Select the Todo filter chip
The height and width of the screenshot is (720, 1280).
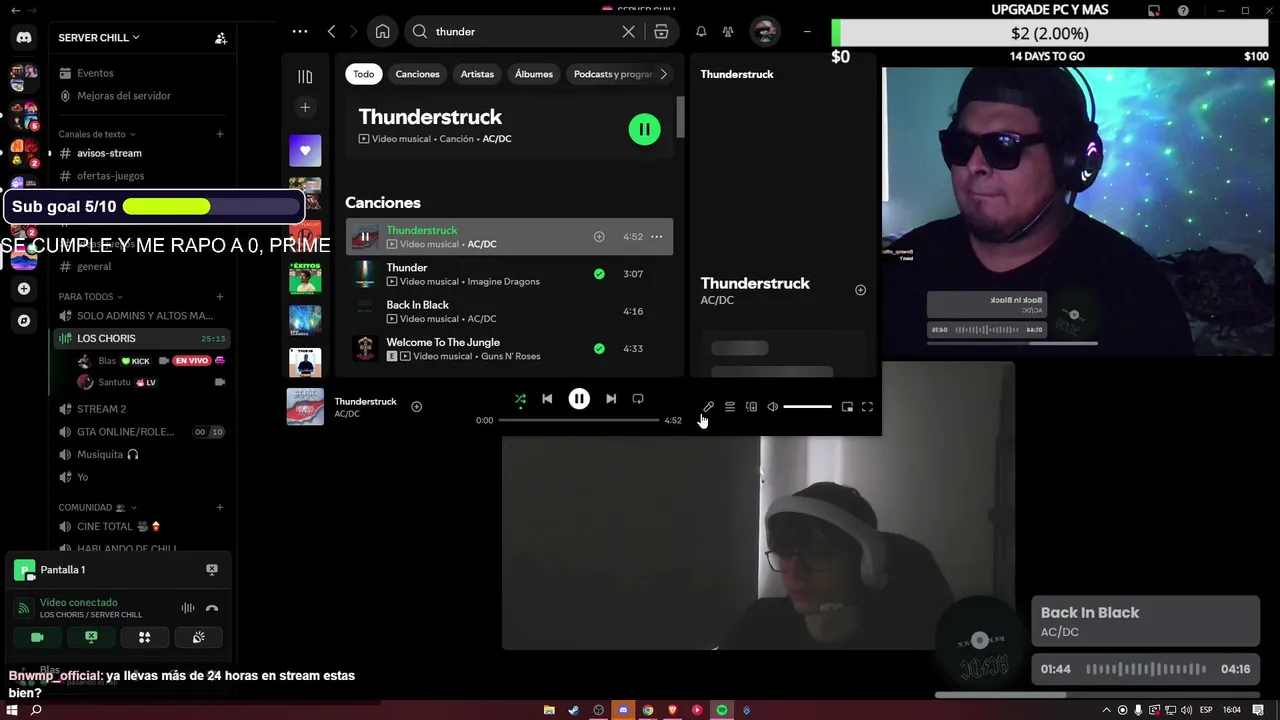pyautogui.click(x=364, y=74)
